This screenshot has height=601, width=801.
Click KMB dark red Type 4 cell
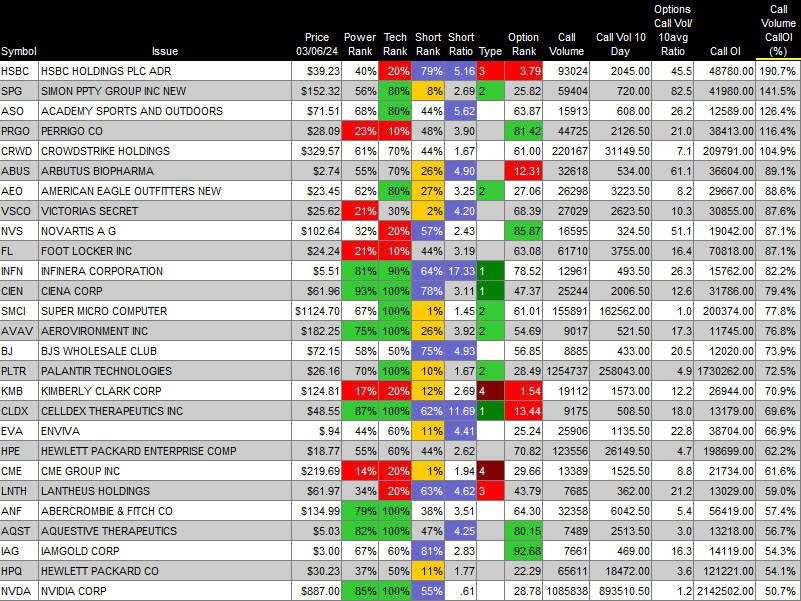coord(490,390)
